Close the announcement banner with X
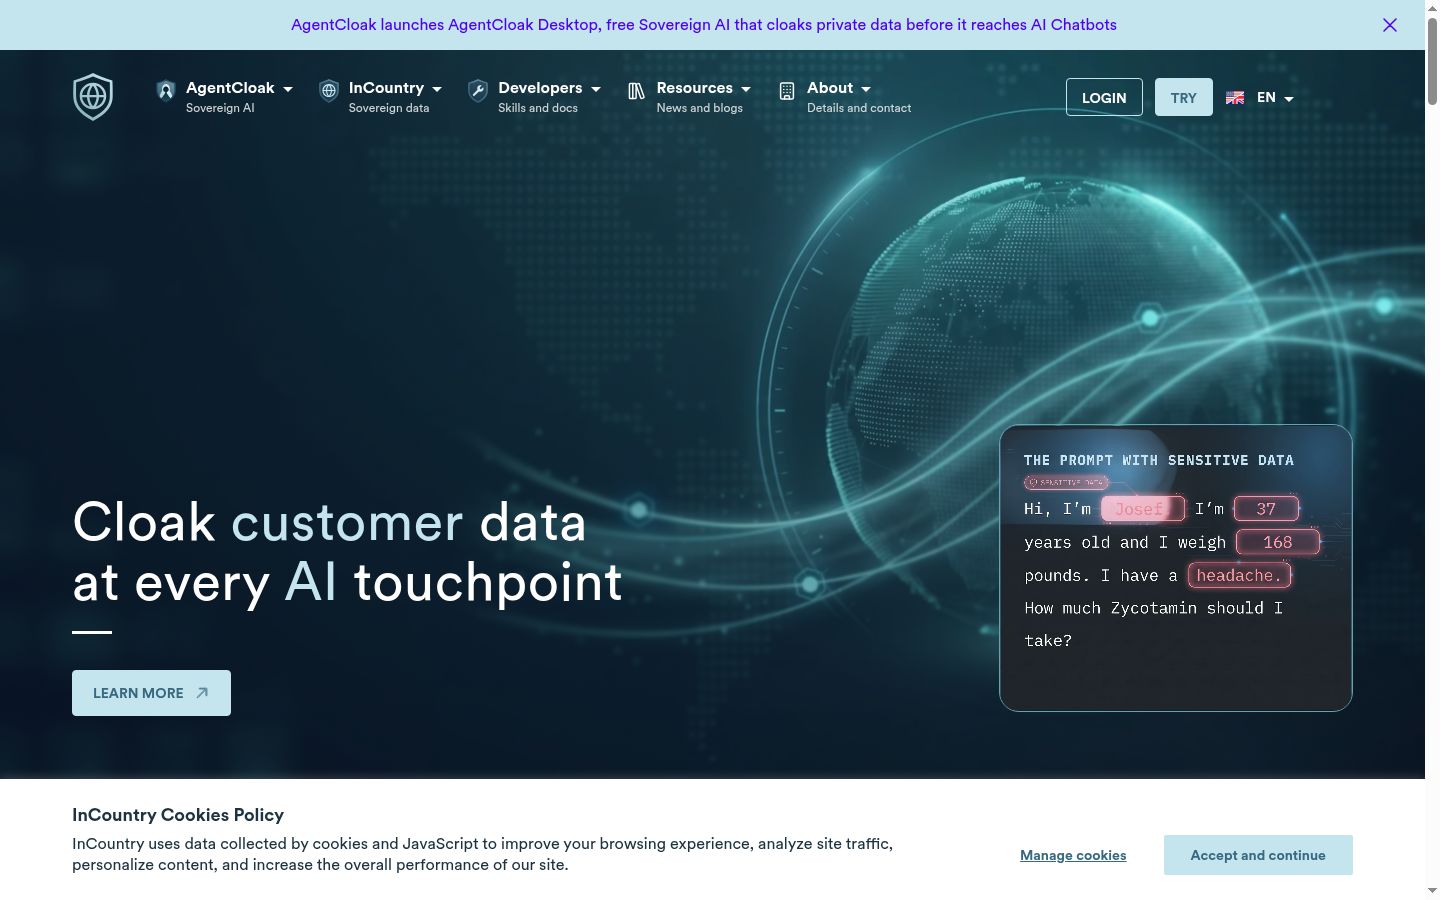The width and height of the screenshot is (1440, 900). (x=1390, y=25)
